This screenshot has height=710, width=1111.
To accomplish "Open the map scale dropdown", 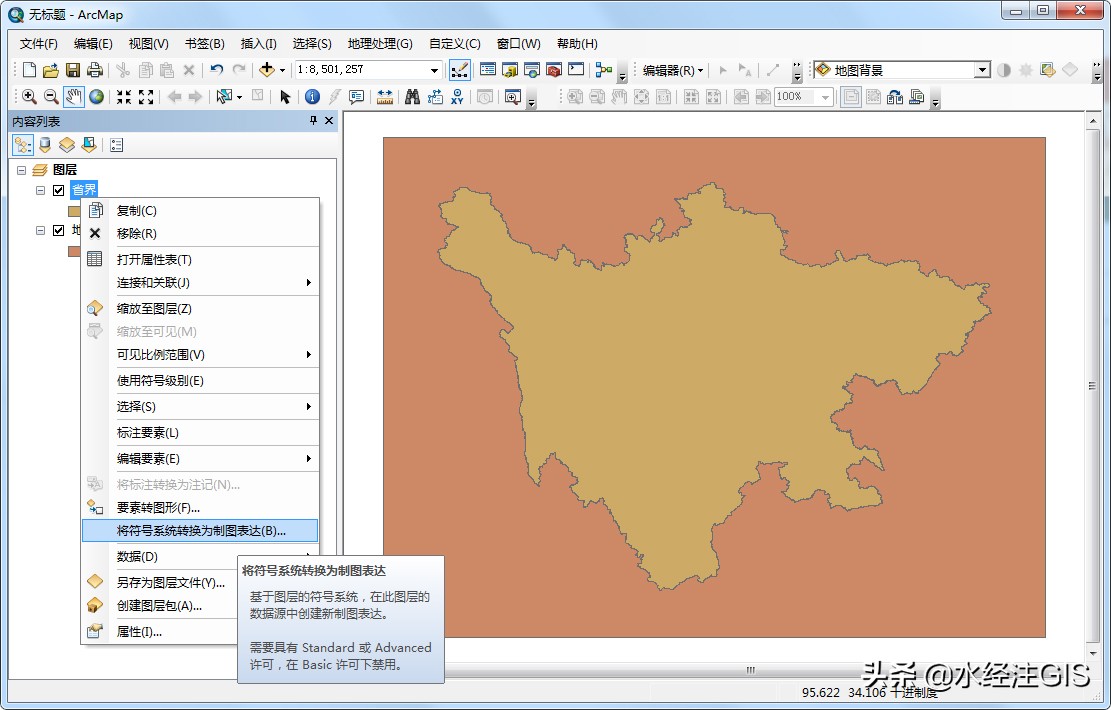I will pos(434,70).
